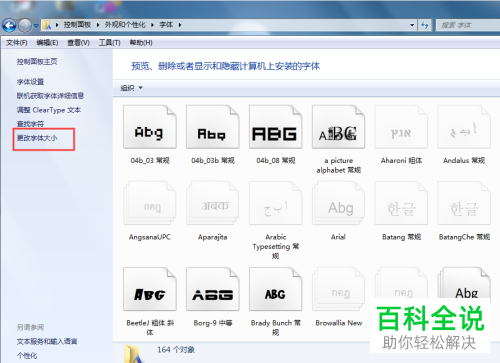Open 个性化 link at sidebar bottom

coord(27,356)
